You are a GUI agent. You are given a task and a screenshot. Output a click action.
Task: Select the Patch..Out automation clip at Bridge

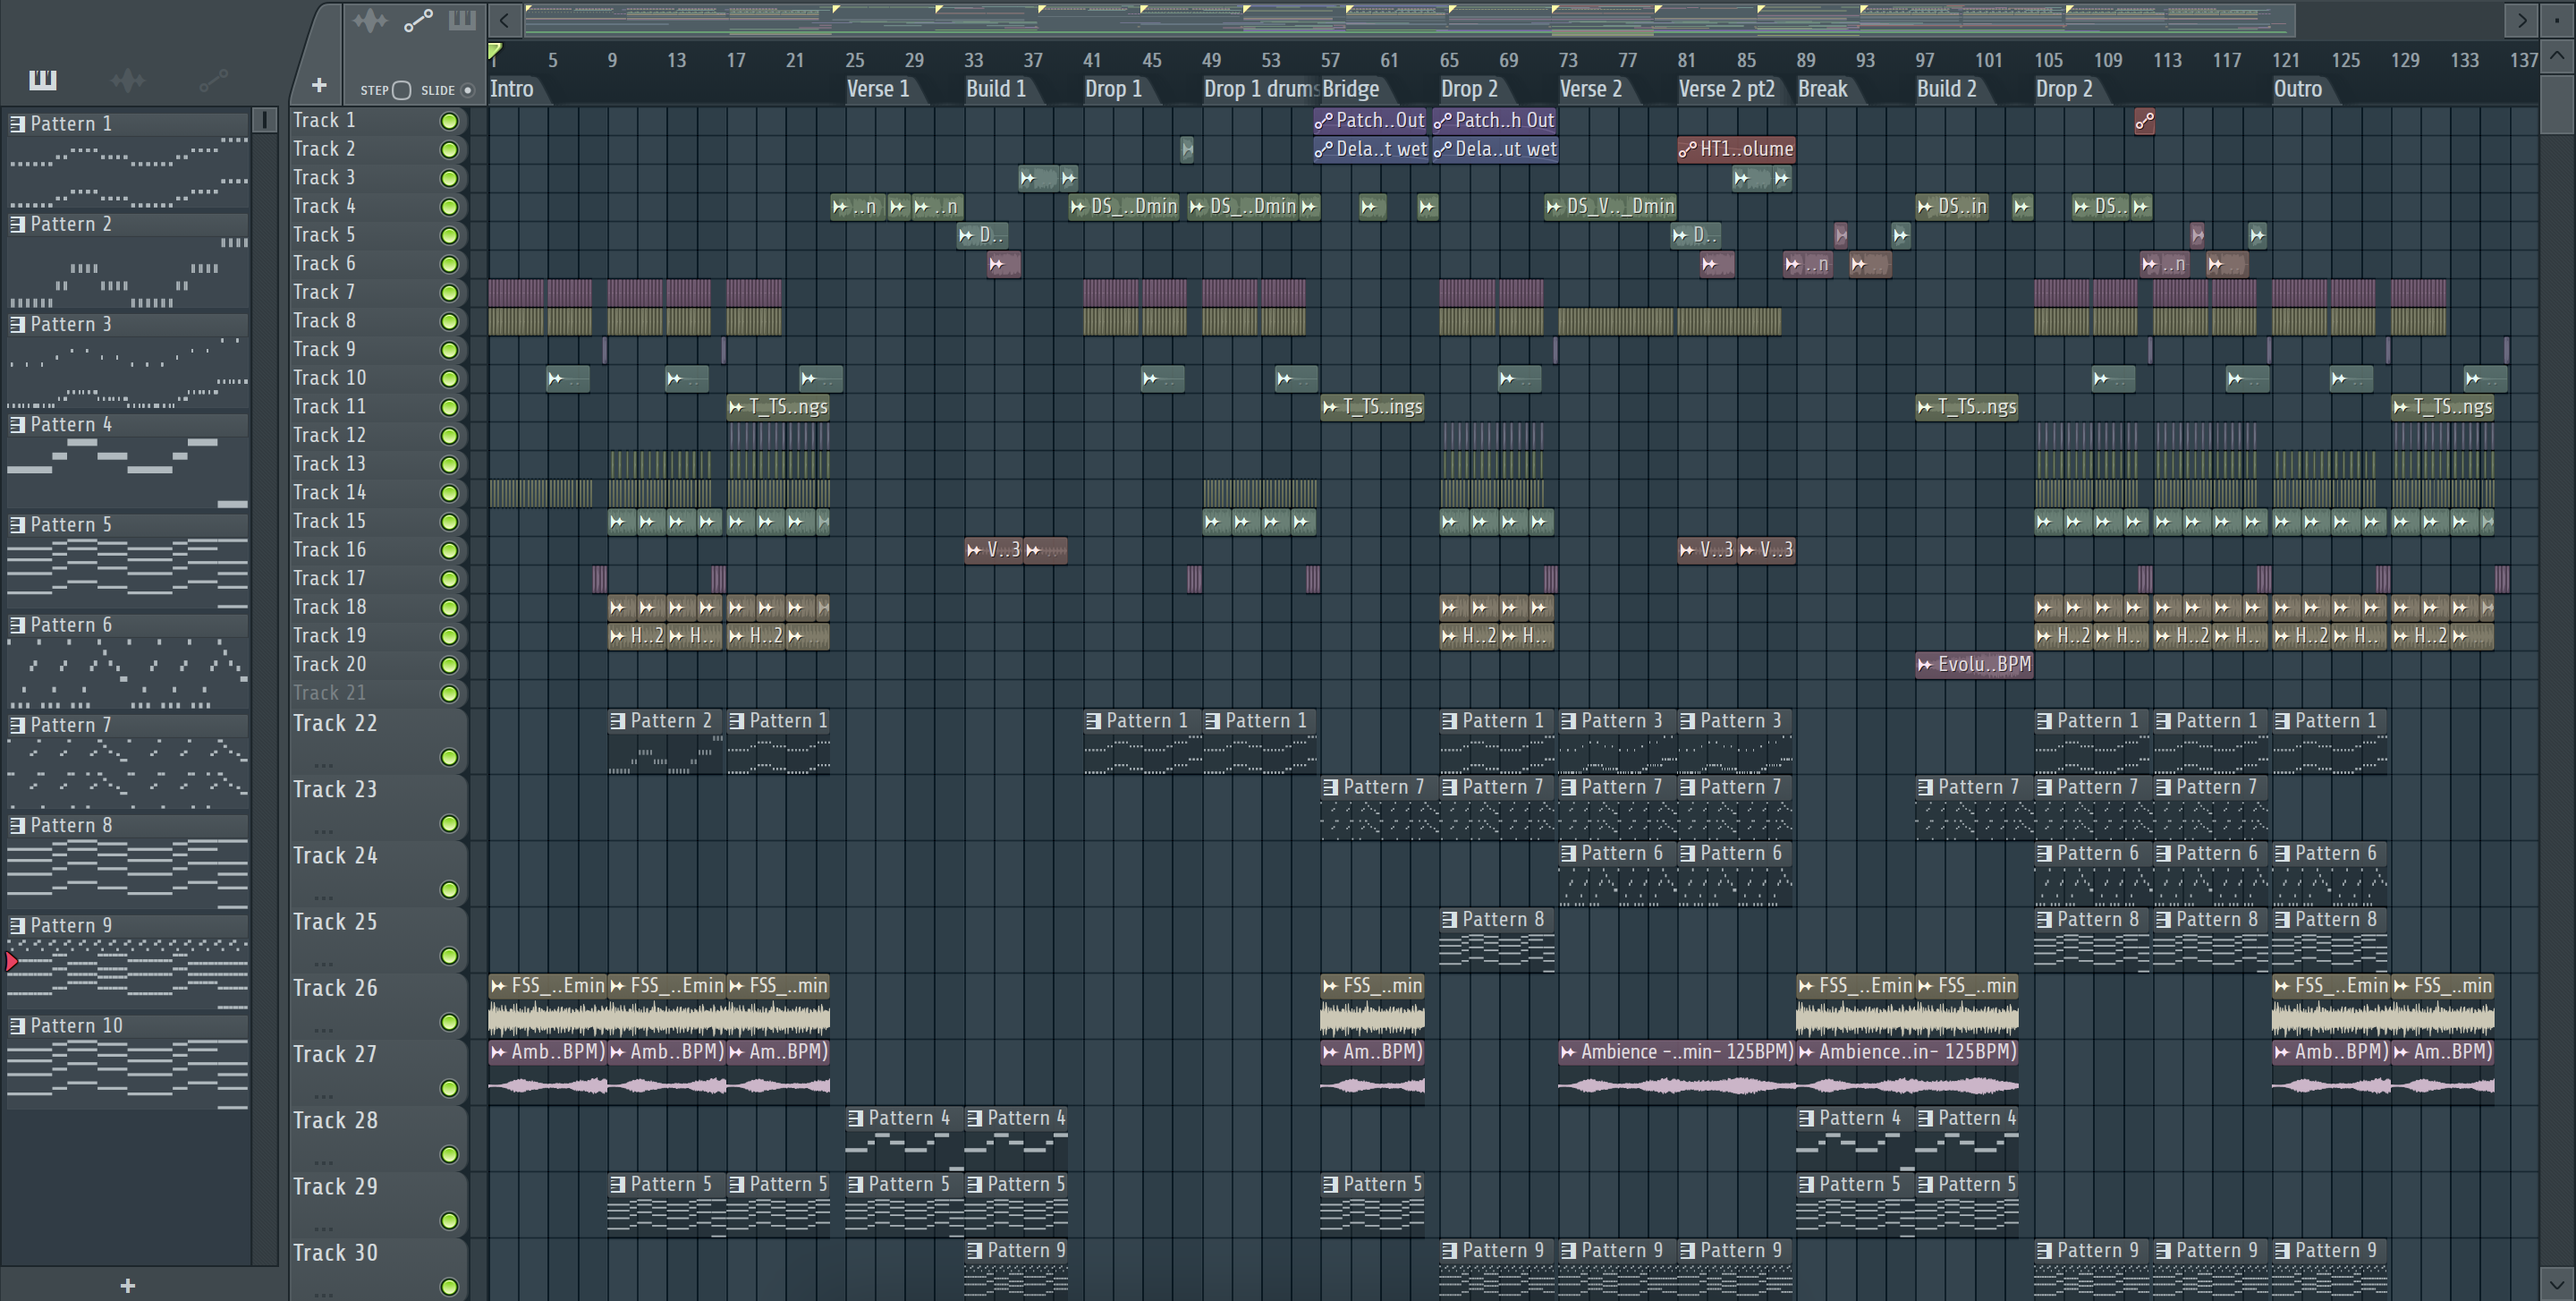pyautogui.click(x=1370, y=121)
